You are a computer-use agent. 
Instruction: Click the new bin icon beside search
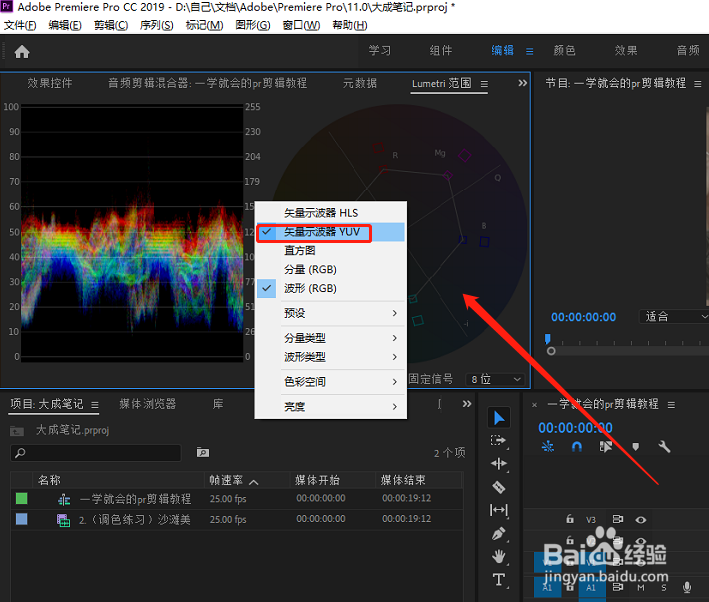pyautogui.click(x=203, y=452)
